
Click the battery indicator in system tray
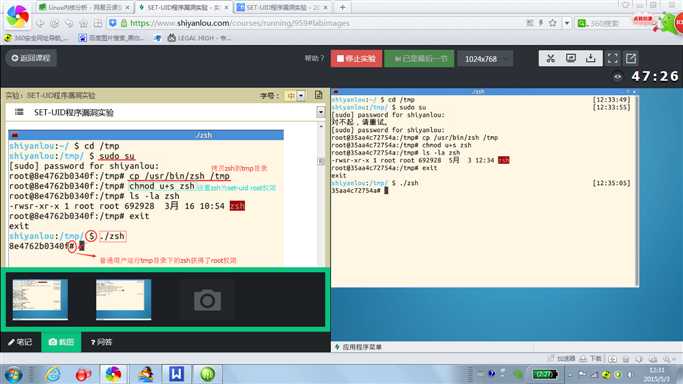click(x=544, y=374)
